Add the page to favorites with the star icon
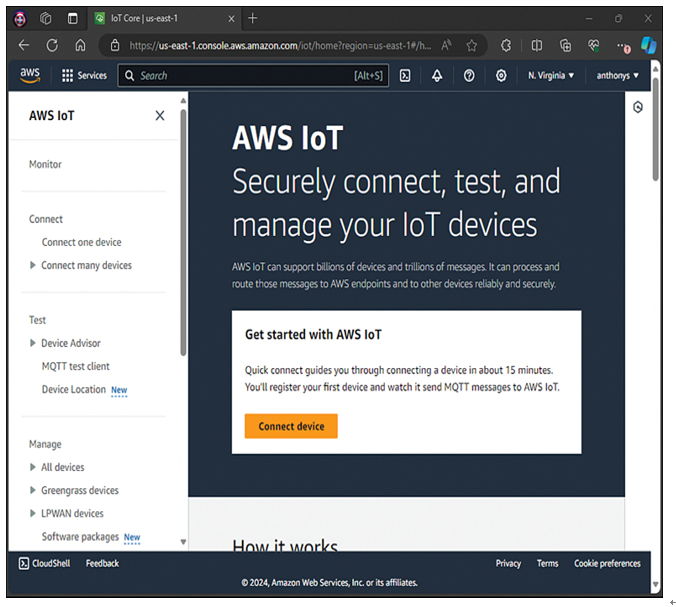Viewport: 676px width, 607px height. tap(472, 45)
